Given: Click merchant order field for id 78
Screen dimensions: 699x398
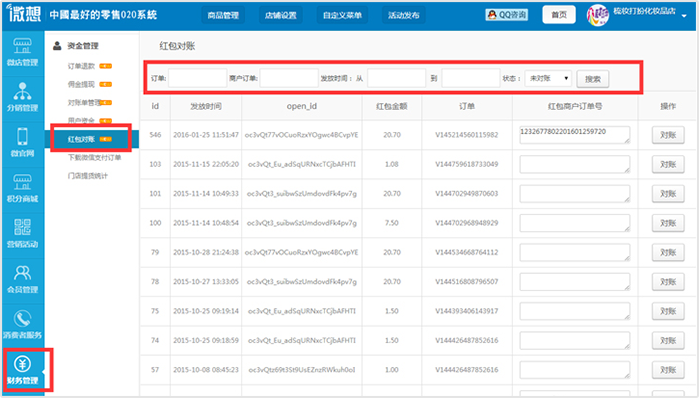Looking at the screenshot, I should tap(575, 282).
